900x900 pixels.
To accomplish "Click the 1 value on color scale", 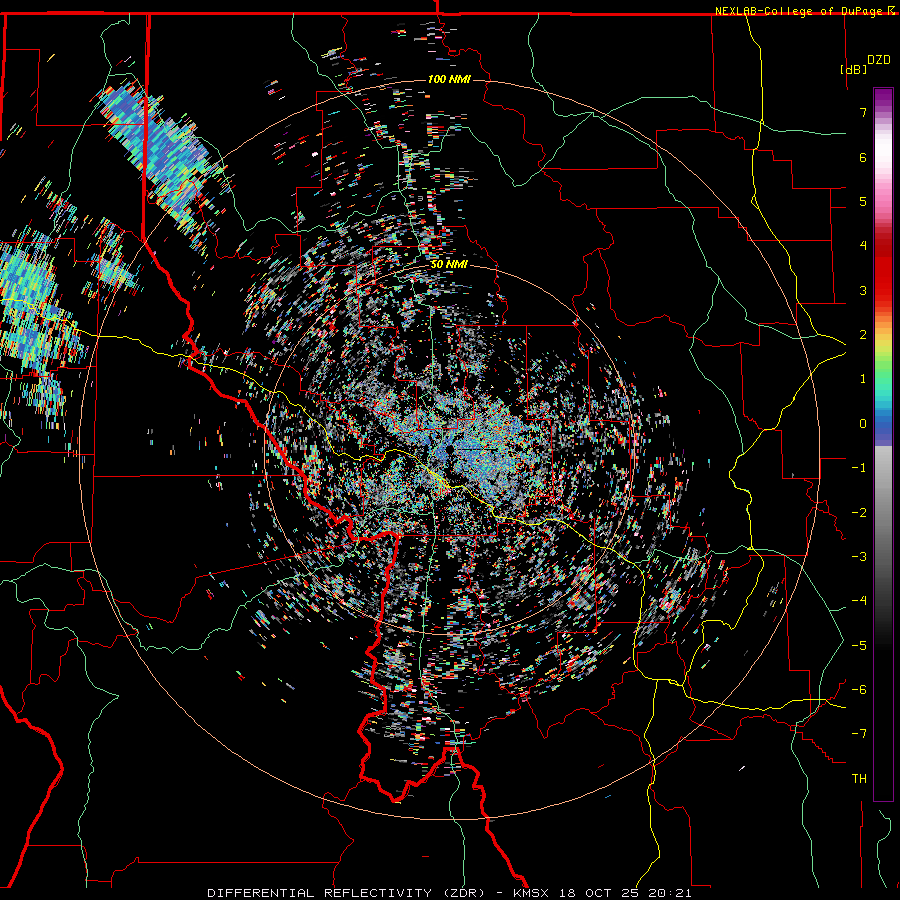I will click(863, 379).
